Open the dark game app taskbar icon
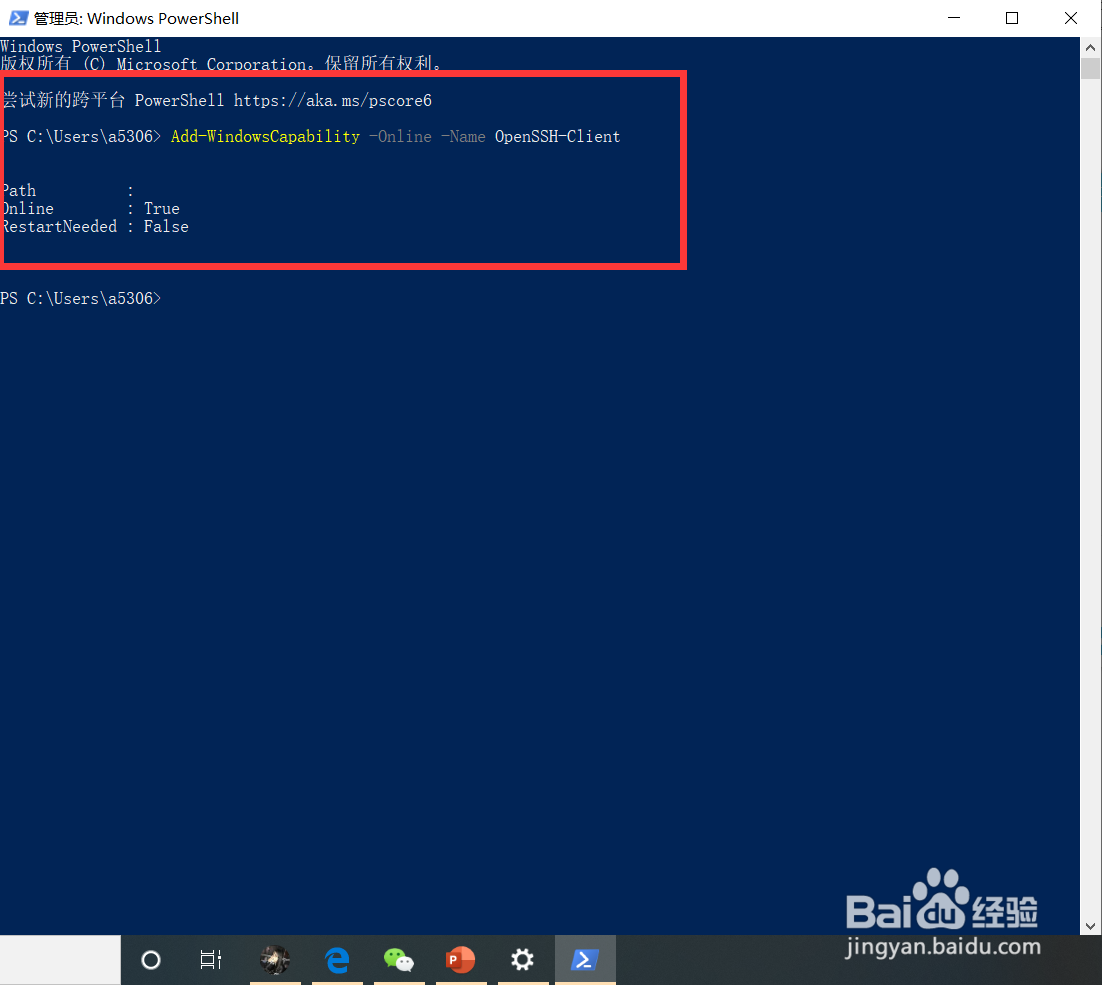Image resolution: width=1102 pixels, height=985 pixels. tap(275, 960)
